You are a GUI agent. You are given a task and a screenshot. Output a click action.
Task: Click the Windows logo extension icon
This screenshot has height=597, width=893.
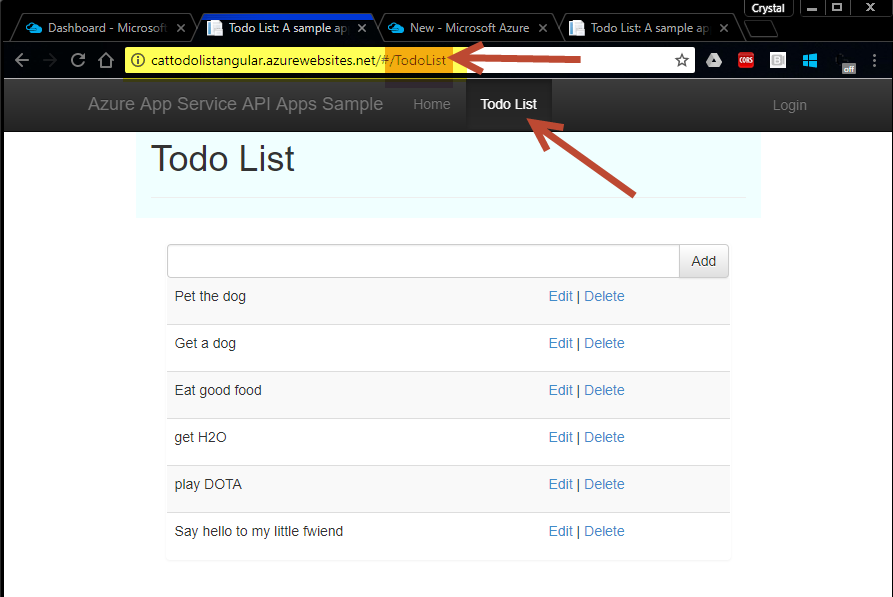[x=809, y=60]
